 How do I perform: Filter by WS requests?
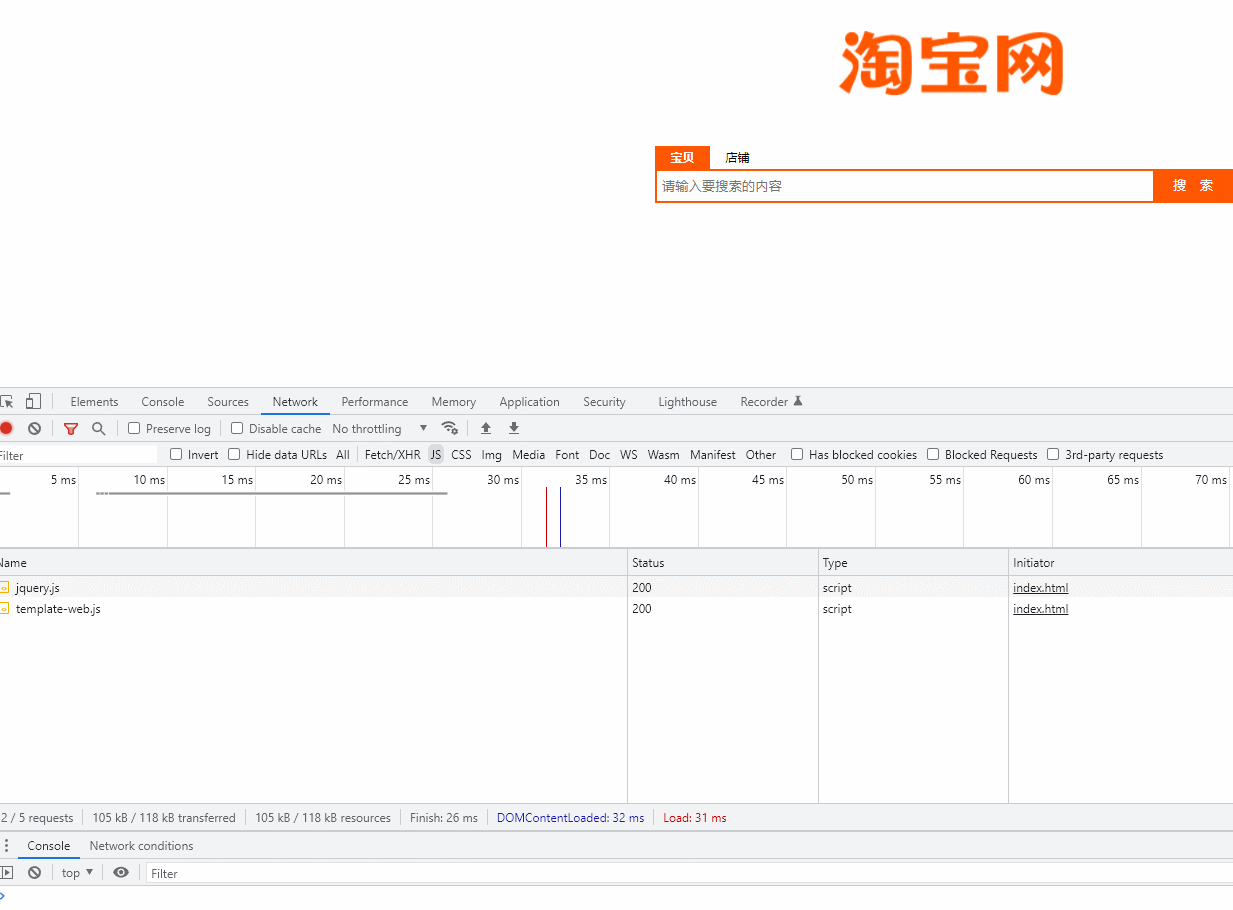coord(628,455)
